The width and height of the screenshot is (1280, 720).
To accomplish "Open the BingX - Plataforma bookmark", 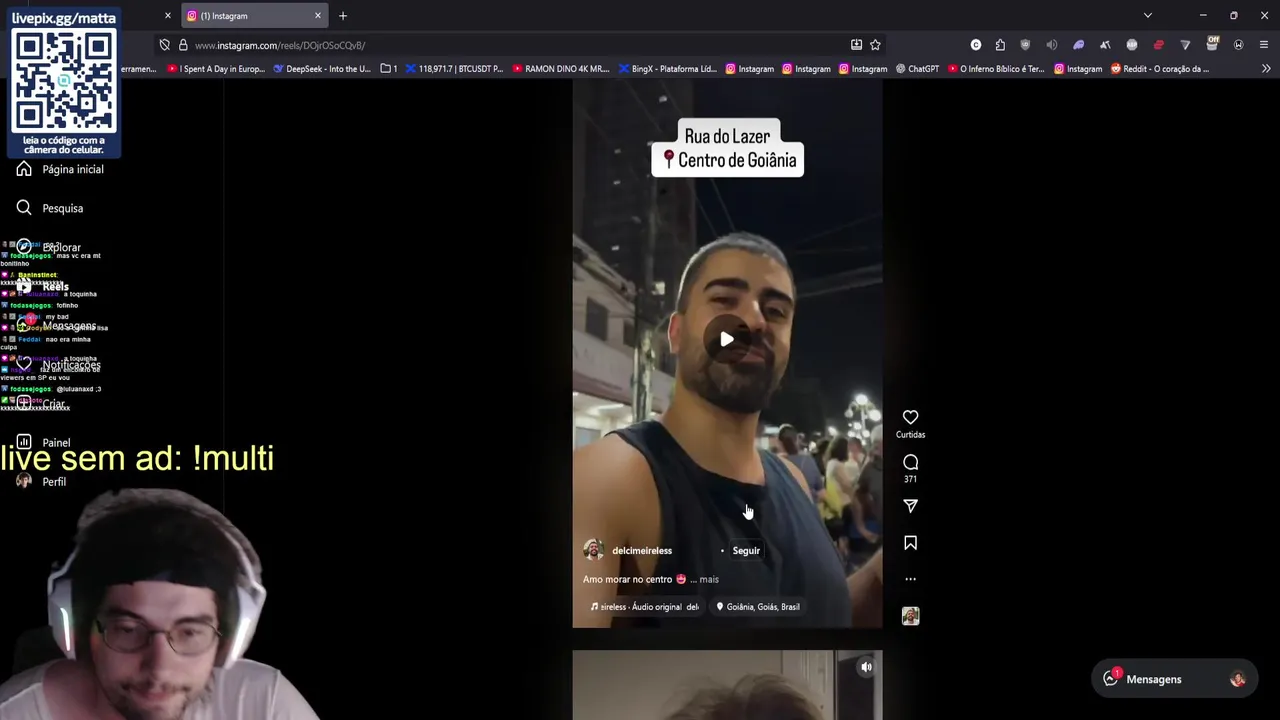I will (667, 69).
